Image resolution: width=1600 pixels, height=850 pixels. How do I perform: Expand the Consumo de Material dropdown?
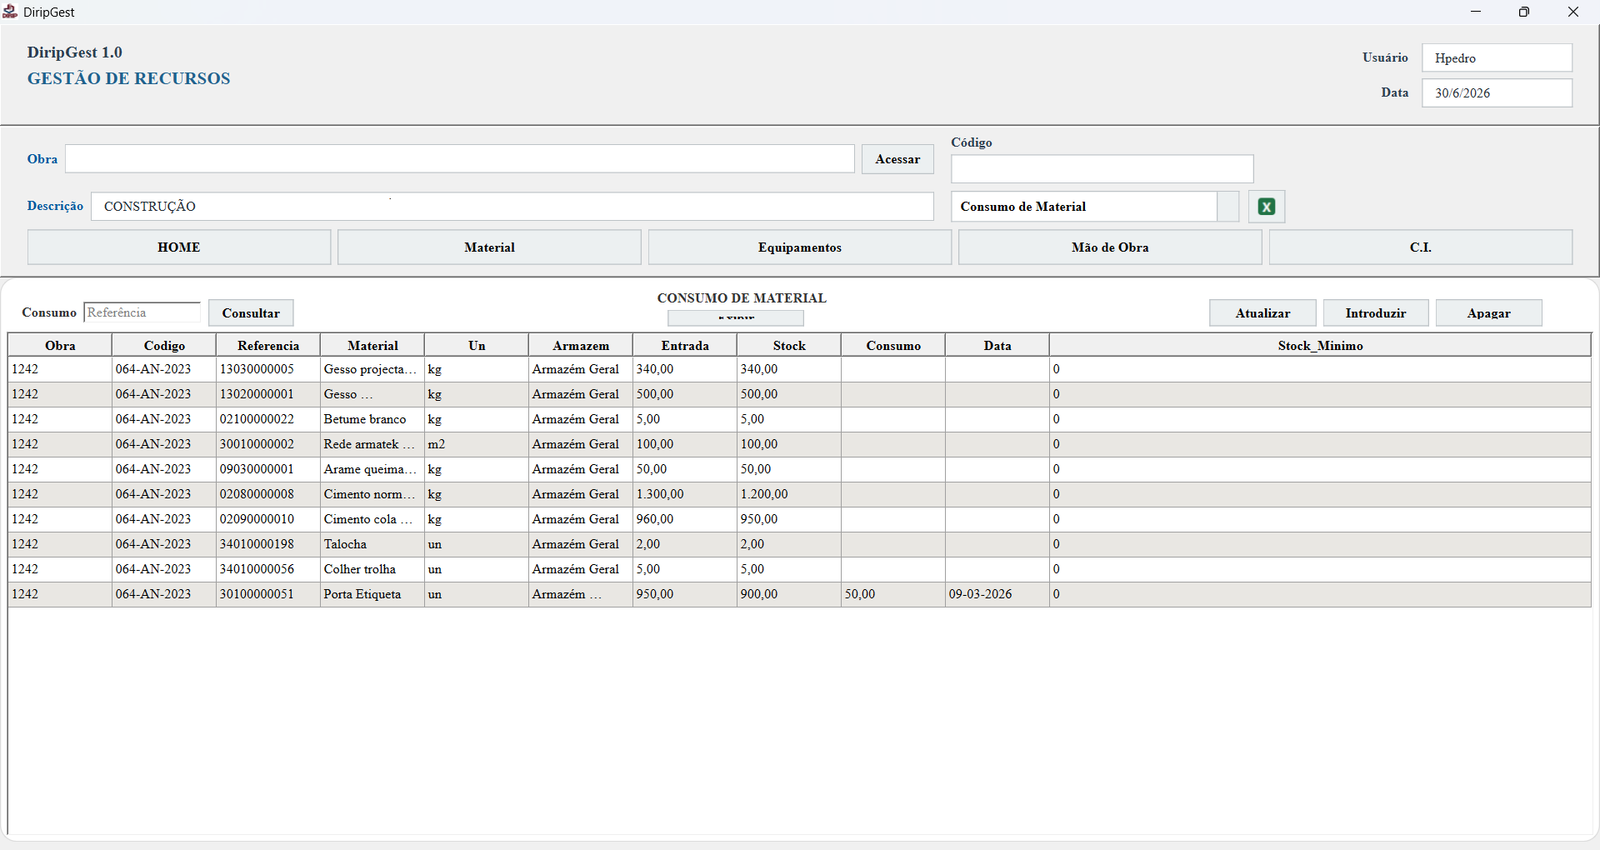[1228, 207]
